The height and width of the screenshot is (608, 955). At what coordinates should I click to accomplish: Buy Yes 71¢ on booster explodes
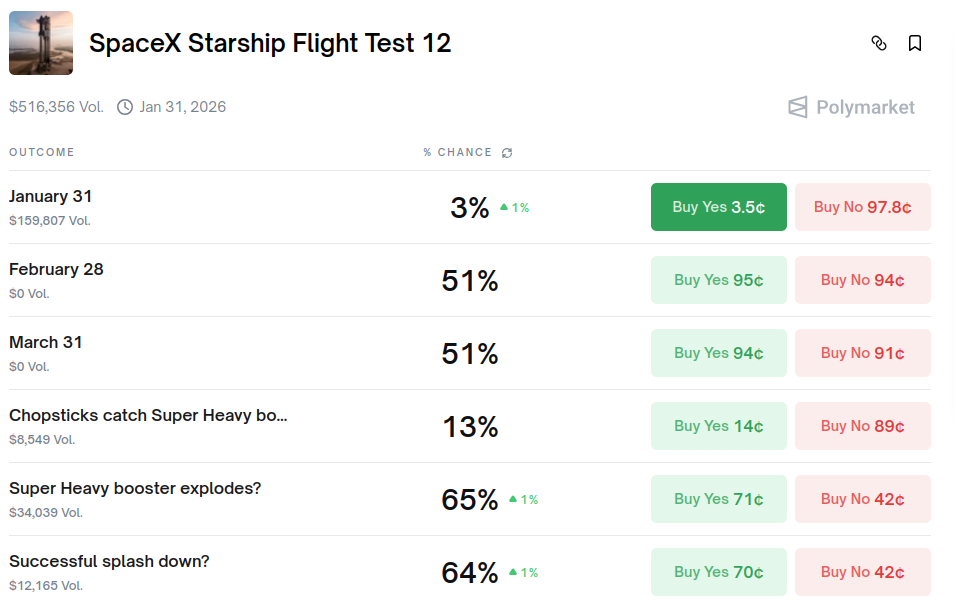[718, 499]
